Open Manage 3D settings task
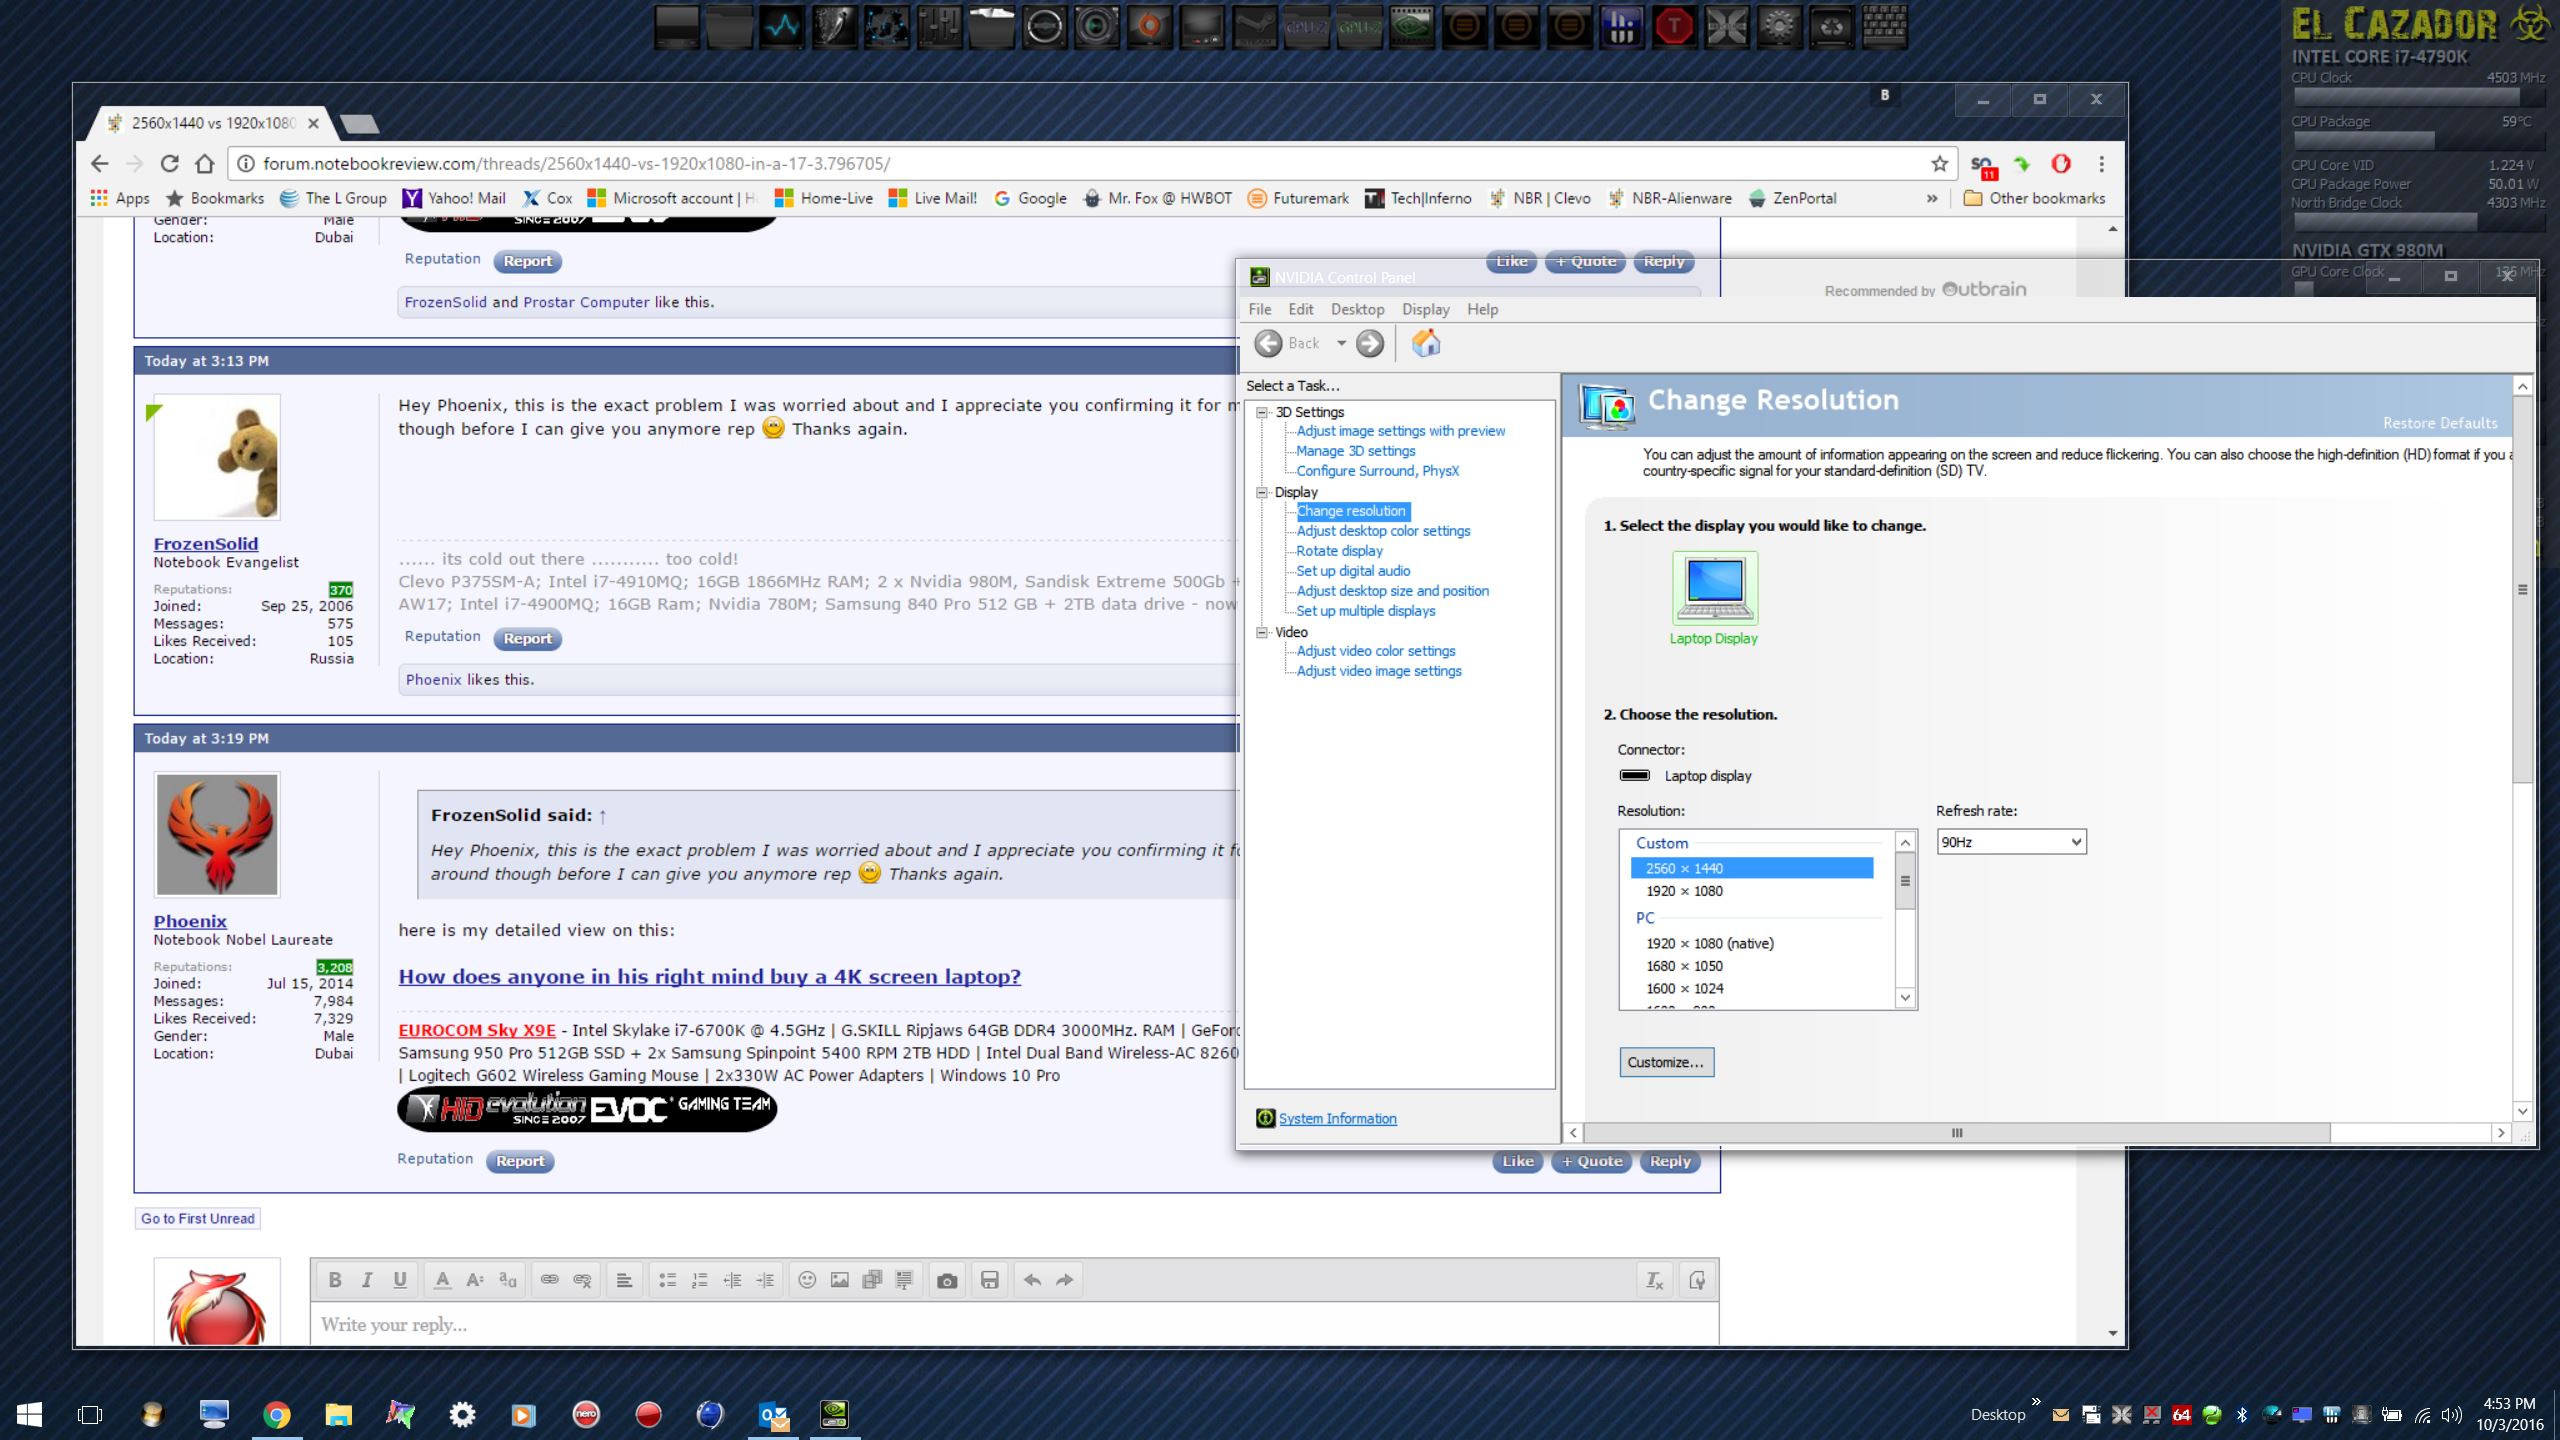The height and width of the screenshot is (1440, 2560). [x=1355, y=451]
